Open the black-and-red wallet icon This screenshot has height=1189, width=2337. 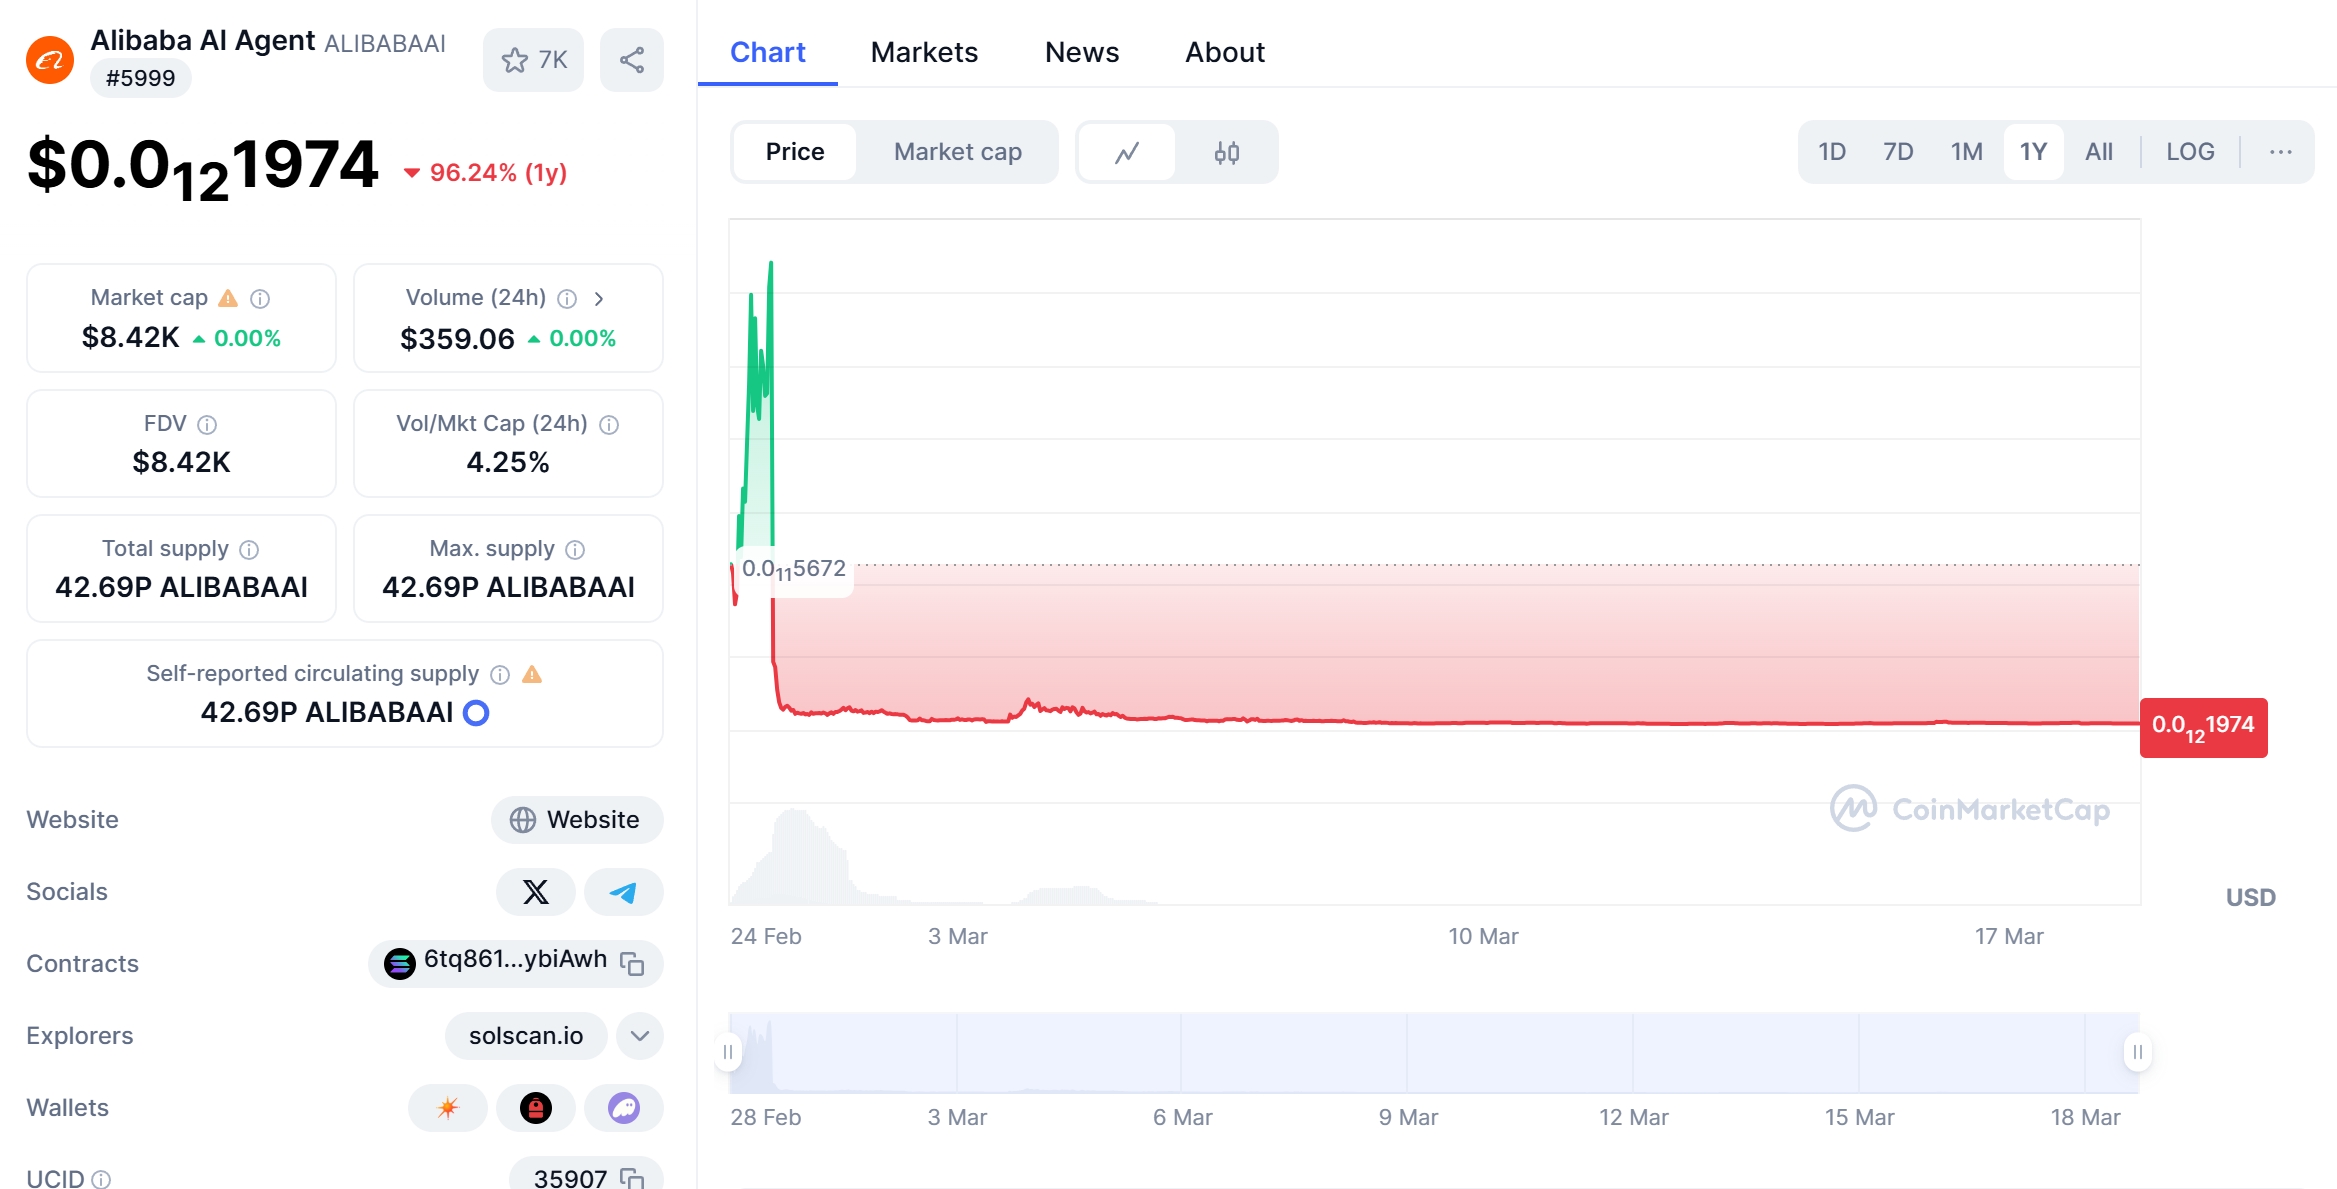[536, 1108]
